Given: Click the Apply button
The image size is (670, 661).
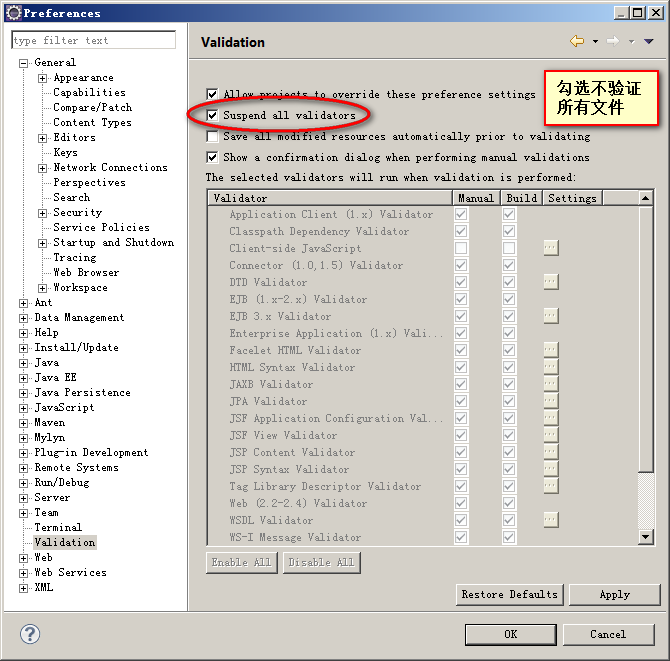Looking at the screenshot, I should click(x=614, y=595).
